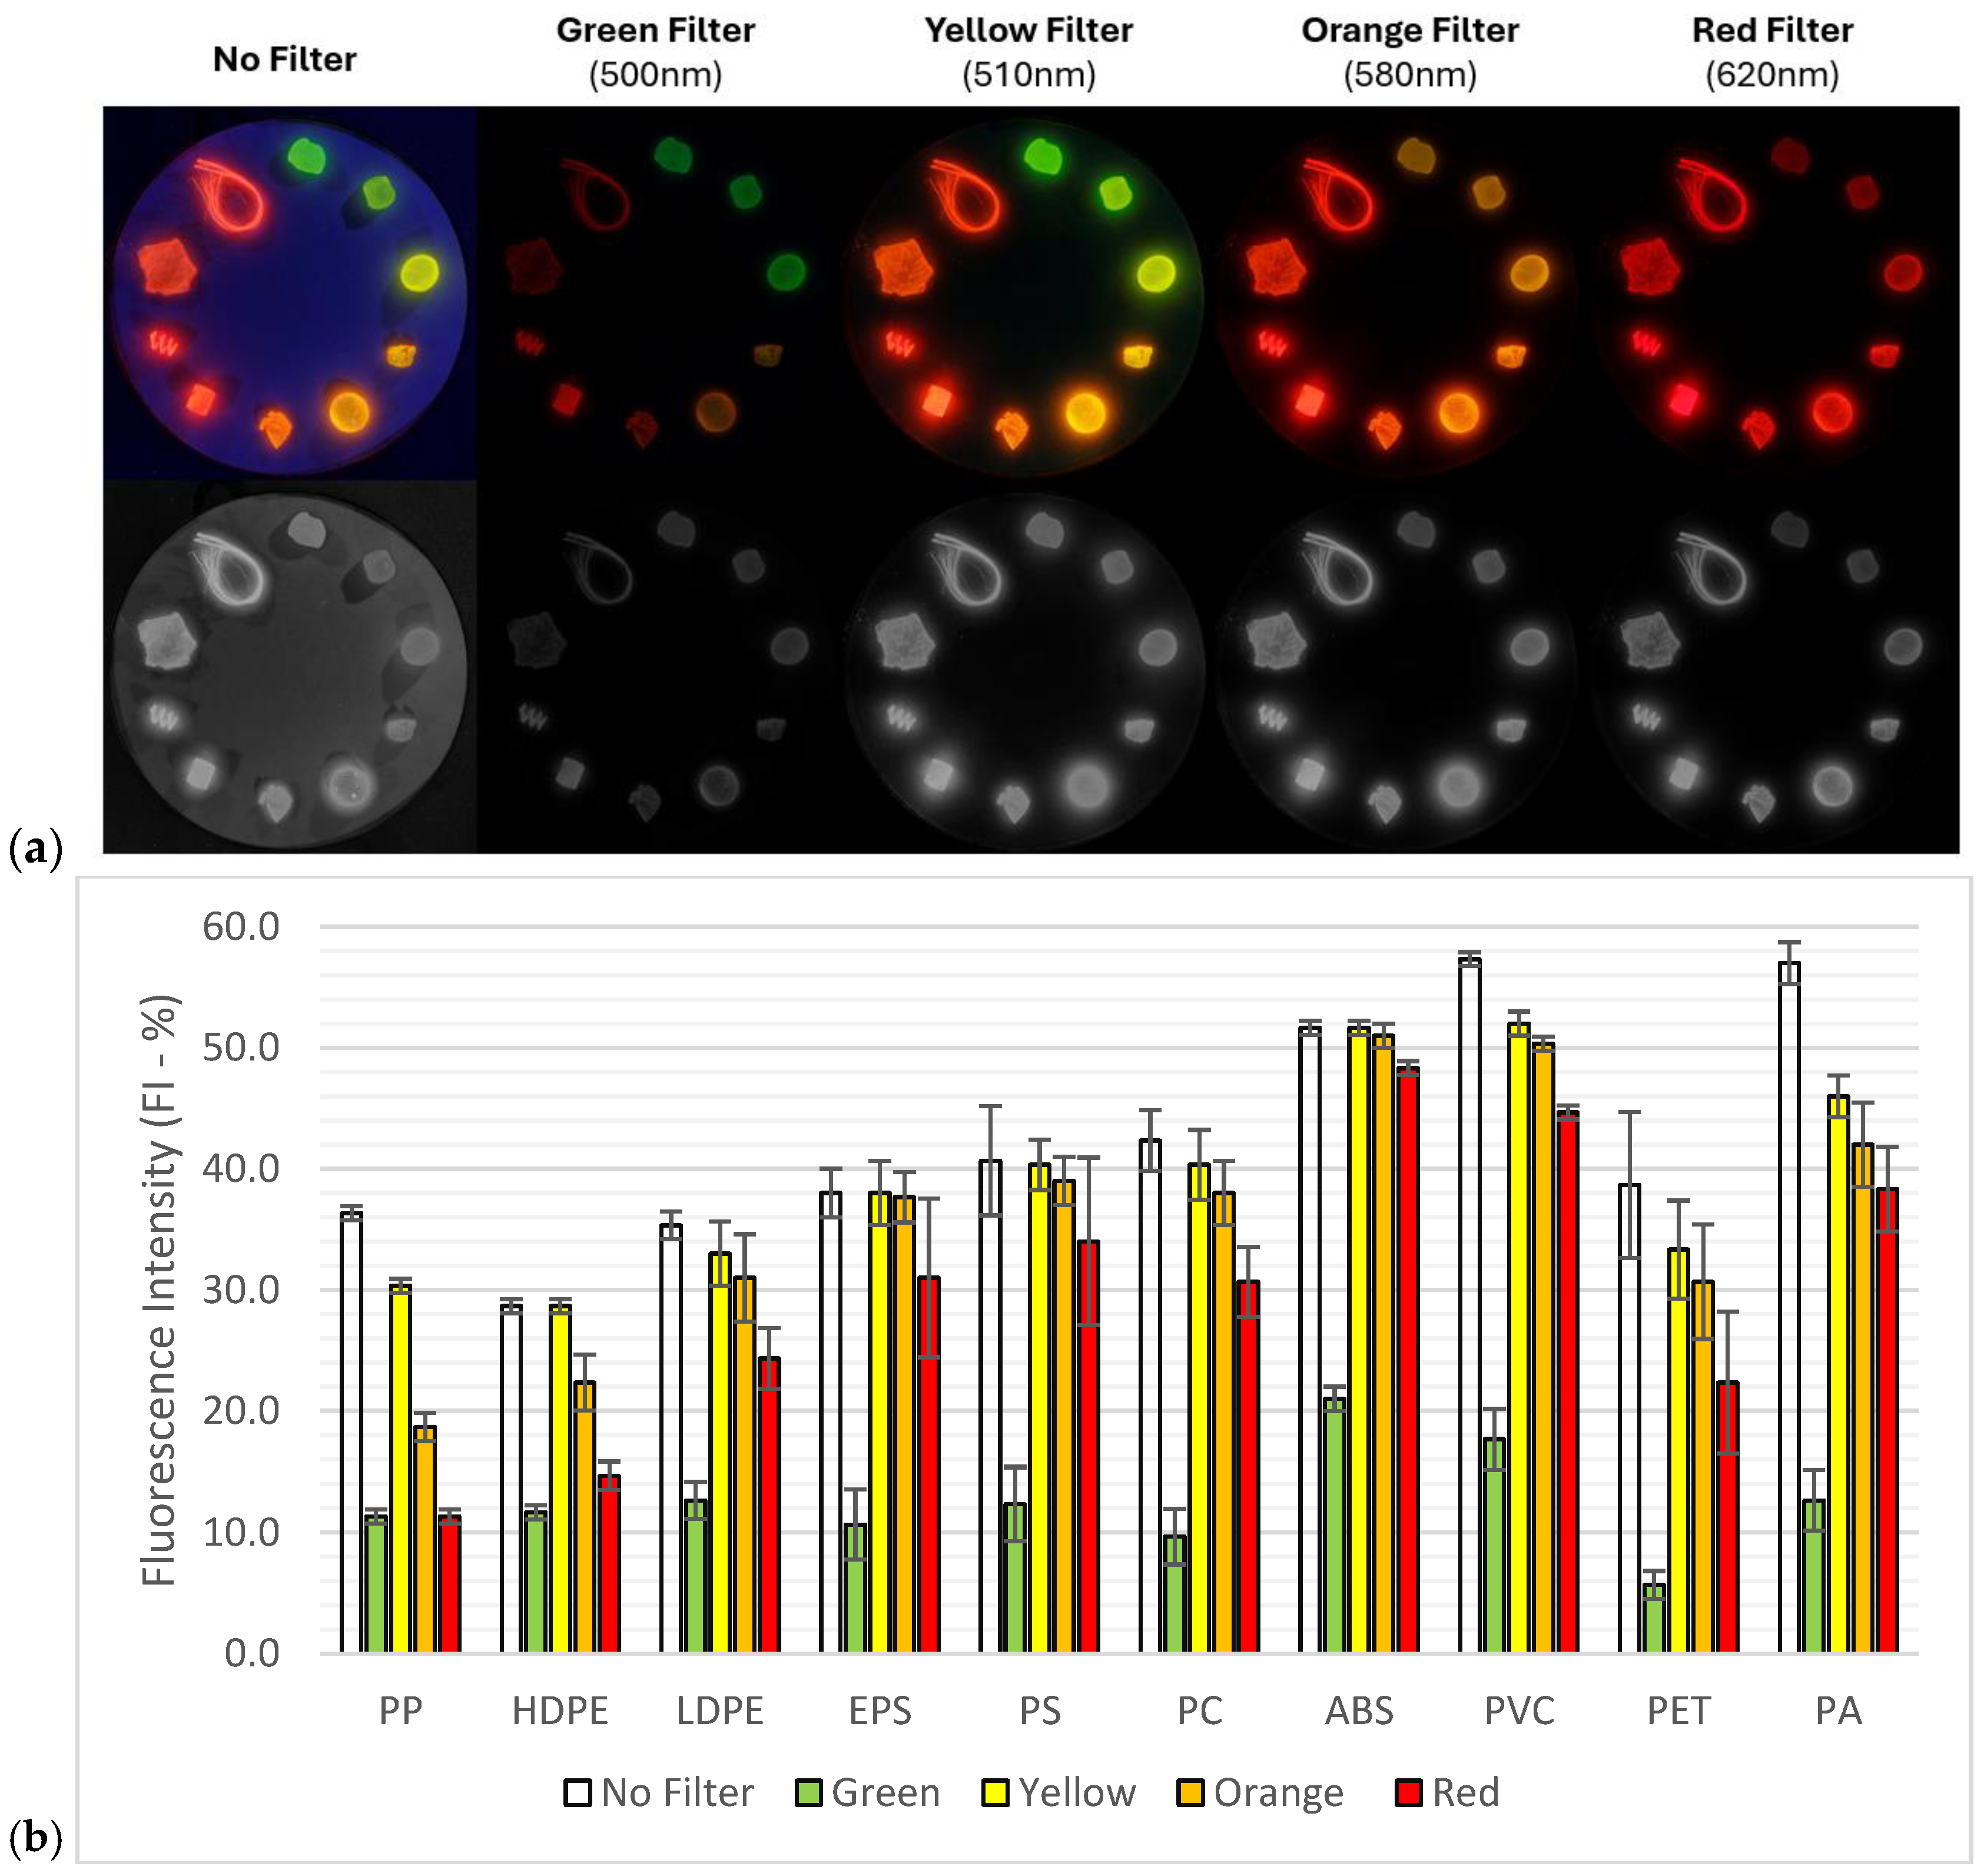Click the PVC No Filter white bar
This screenshot has height=1876, width=1984.
click(1470, 1305)
